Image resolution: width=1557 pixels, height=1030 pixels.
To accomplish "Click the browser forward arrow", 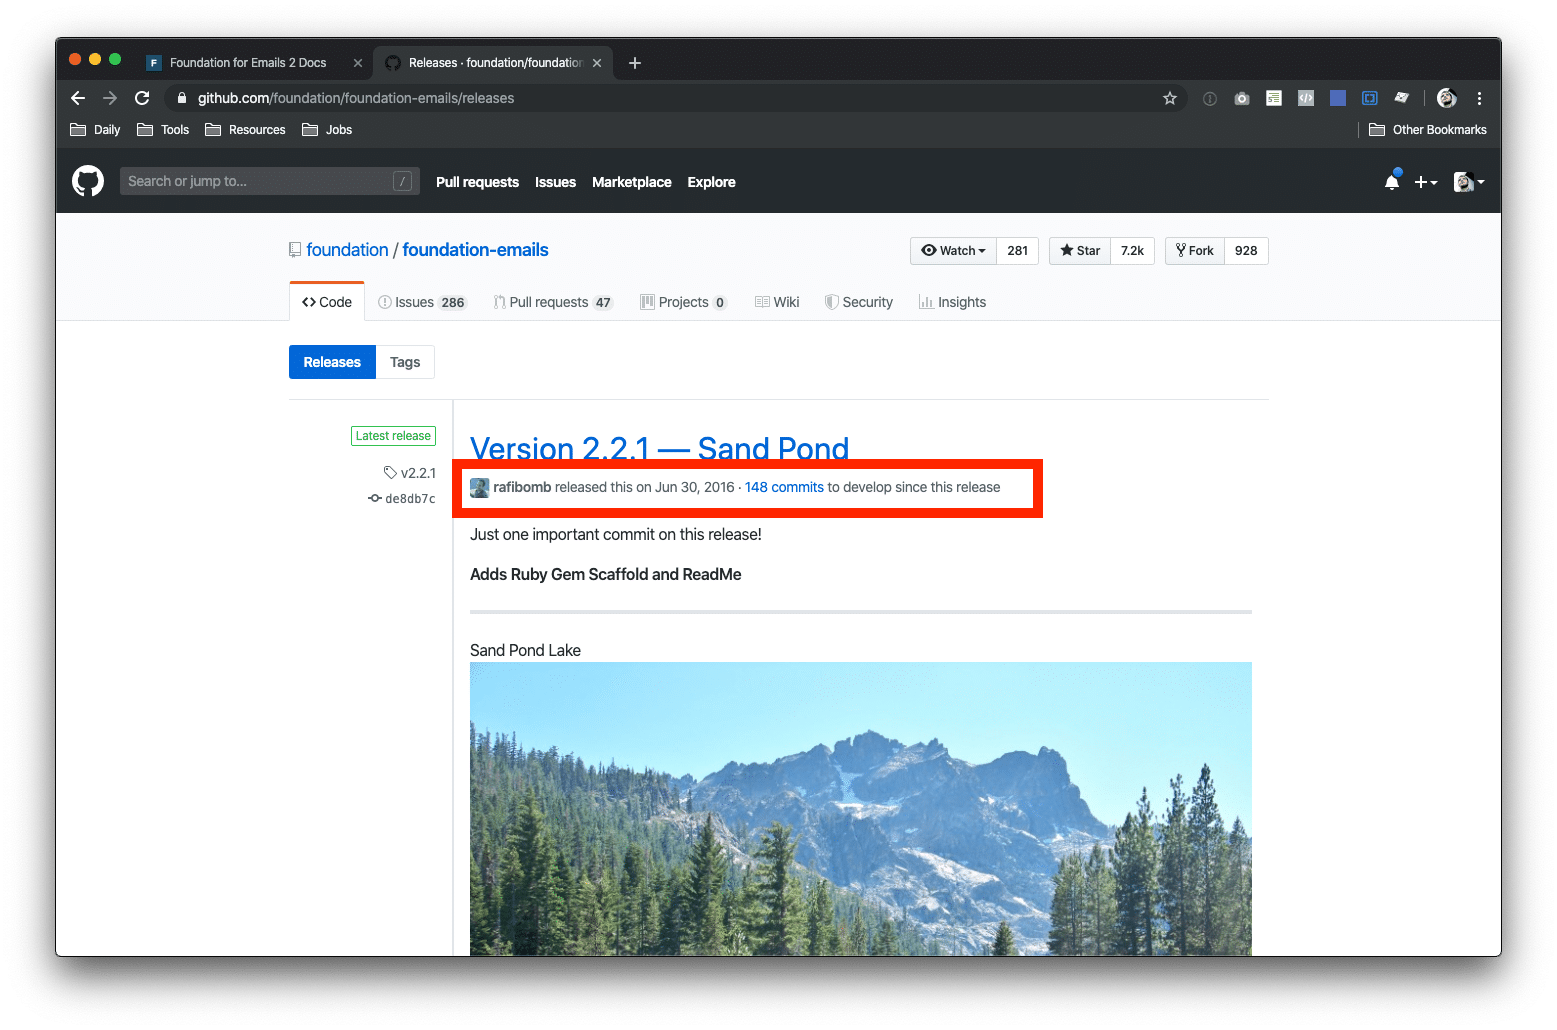I will [110, 98].
